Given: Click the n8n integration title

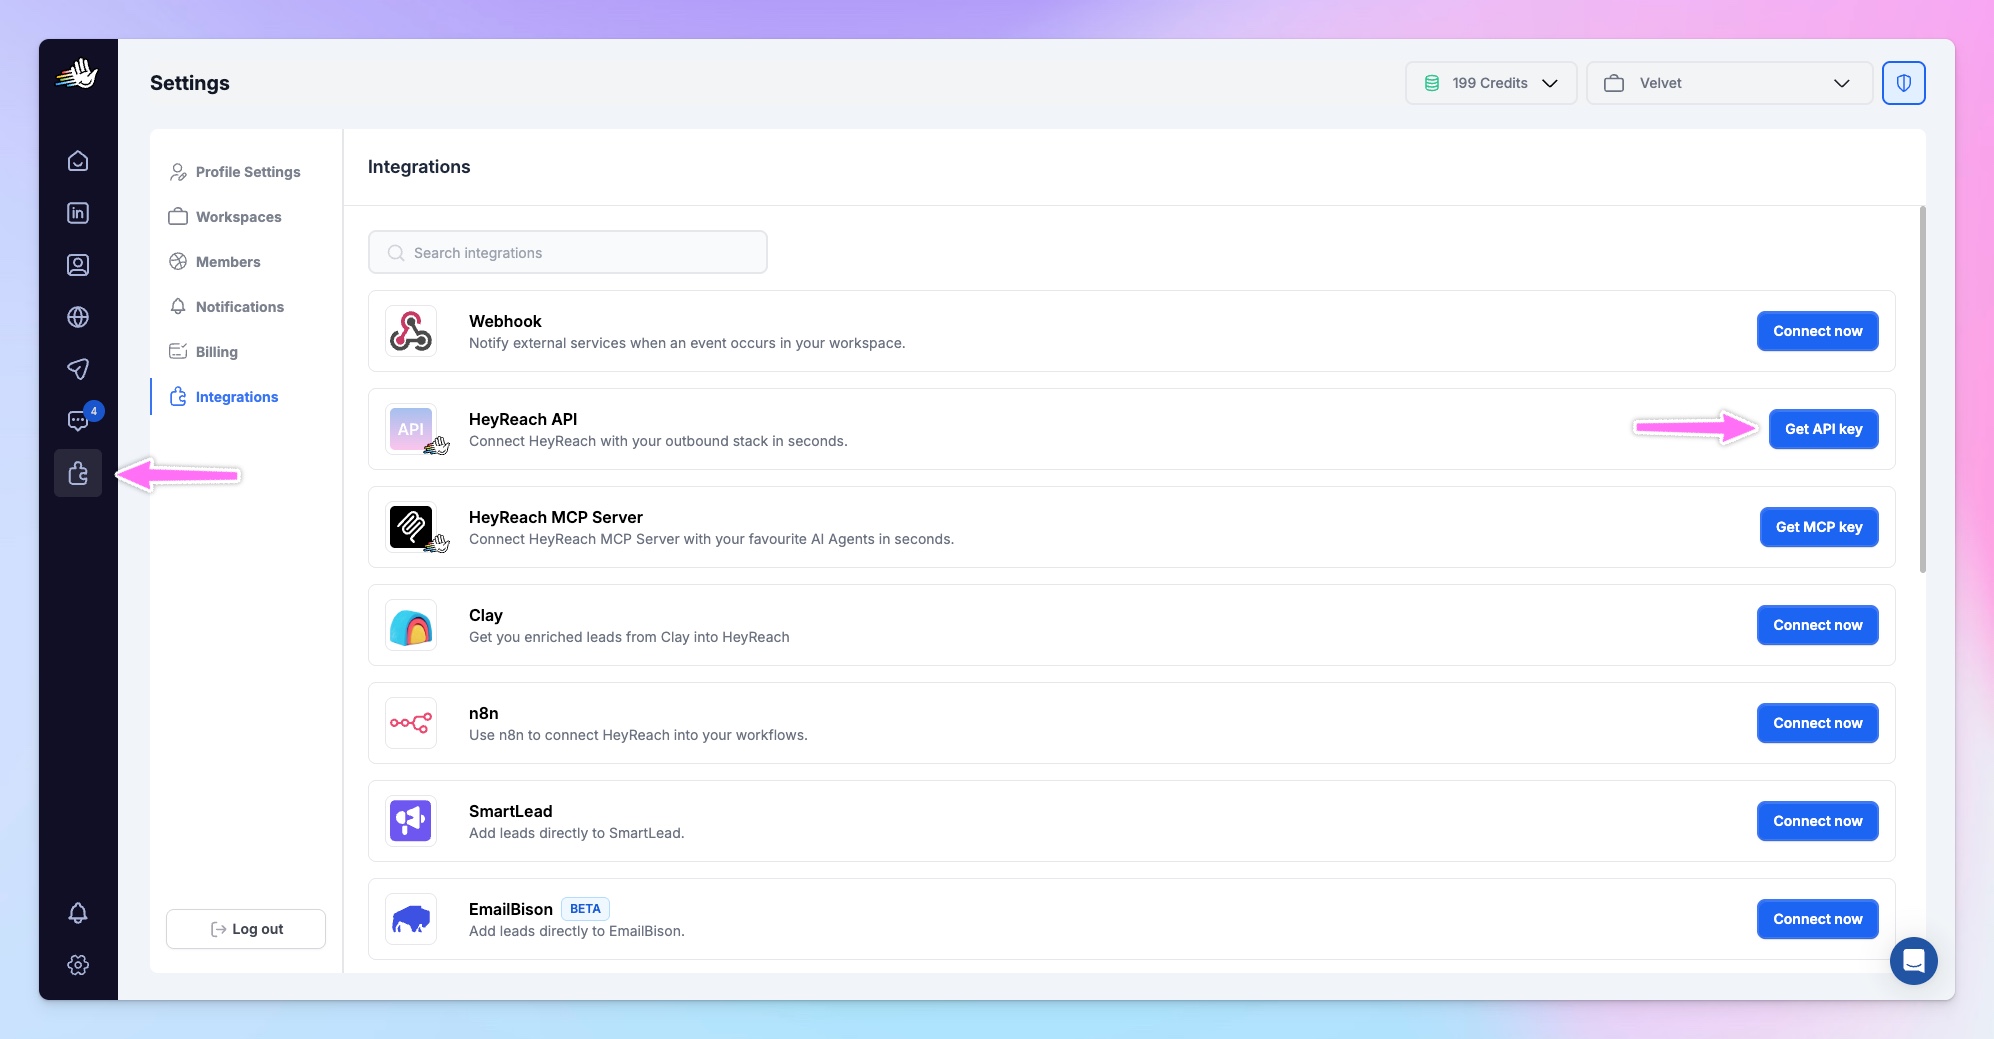Looking at the screenshot, I should tap(484, 713).
